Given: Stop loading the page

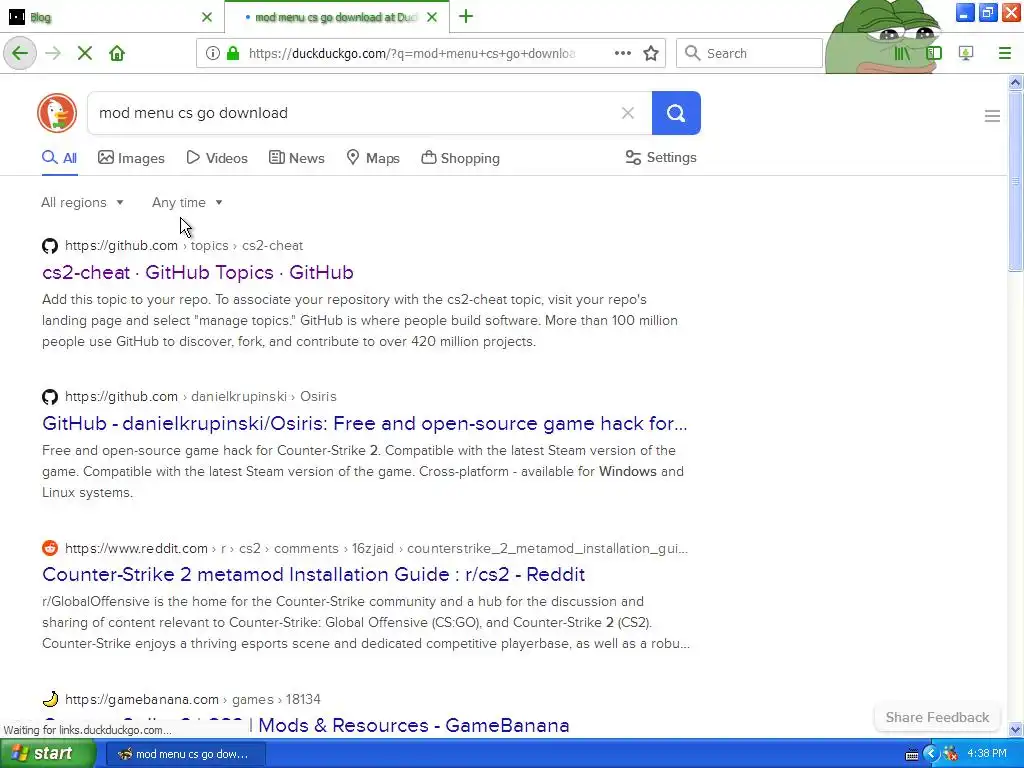Looking at the screenshot, I should point(85,53).
